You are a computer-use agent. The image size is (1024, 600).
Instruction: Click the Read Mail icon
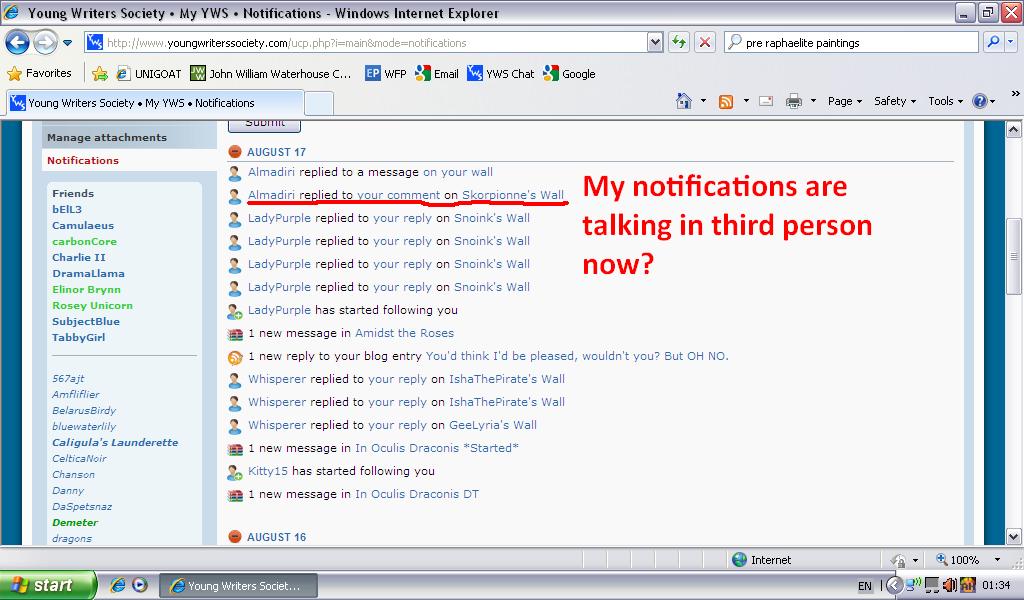point(766,101)
